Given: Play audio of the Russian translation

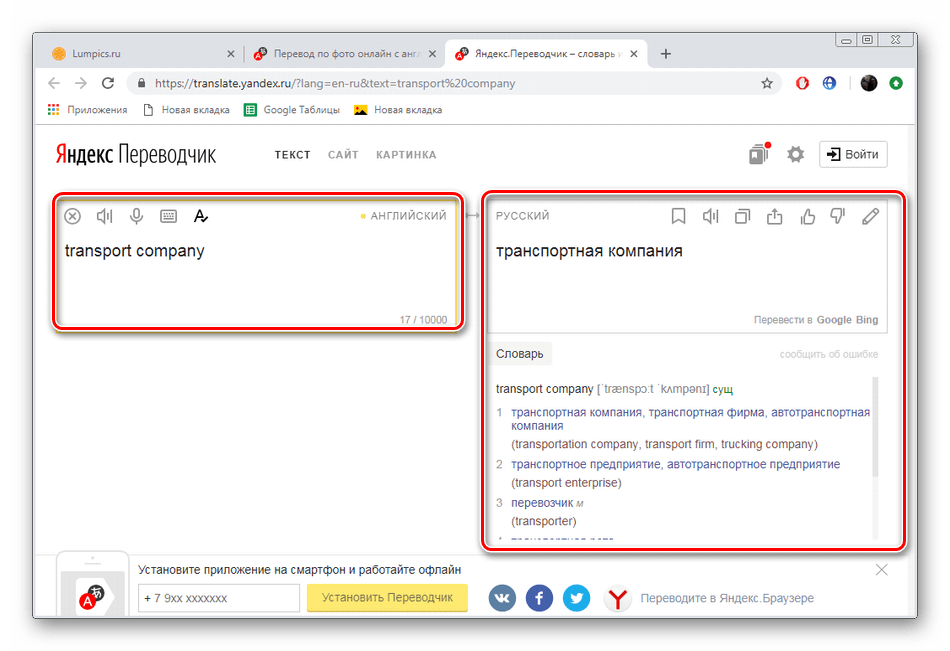Looking at the screenshot, I should point(711,216).
